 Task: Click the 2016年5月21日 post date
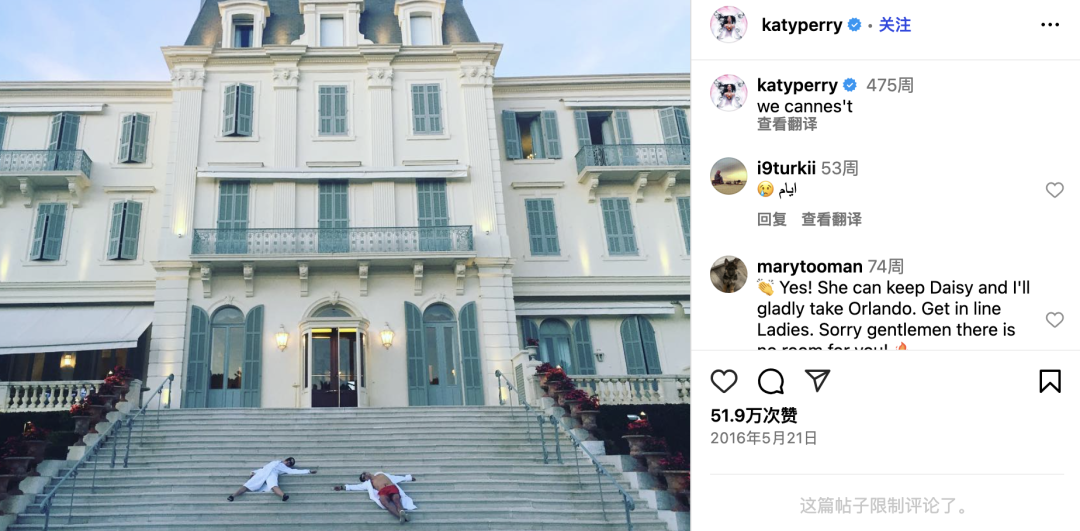[764, 438]
